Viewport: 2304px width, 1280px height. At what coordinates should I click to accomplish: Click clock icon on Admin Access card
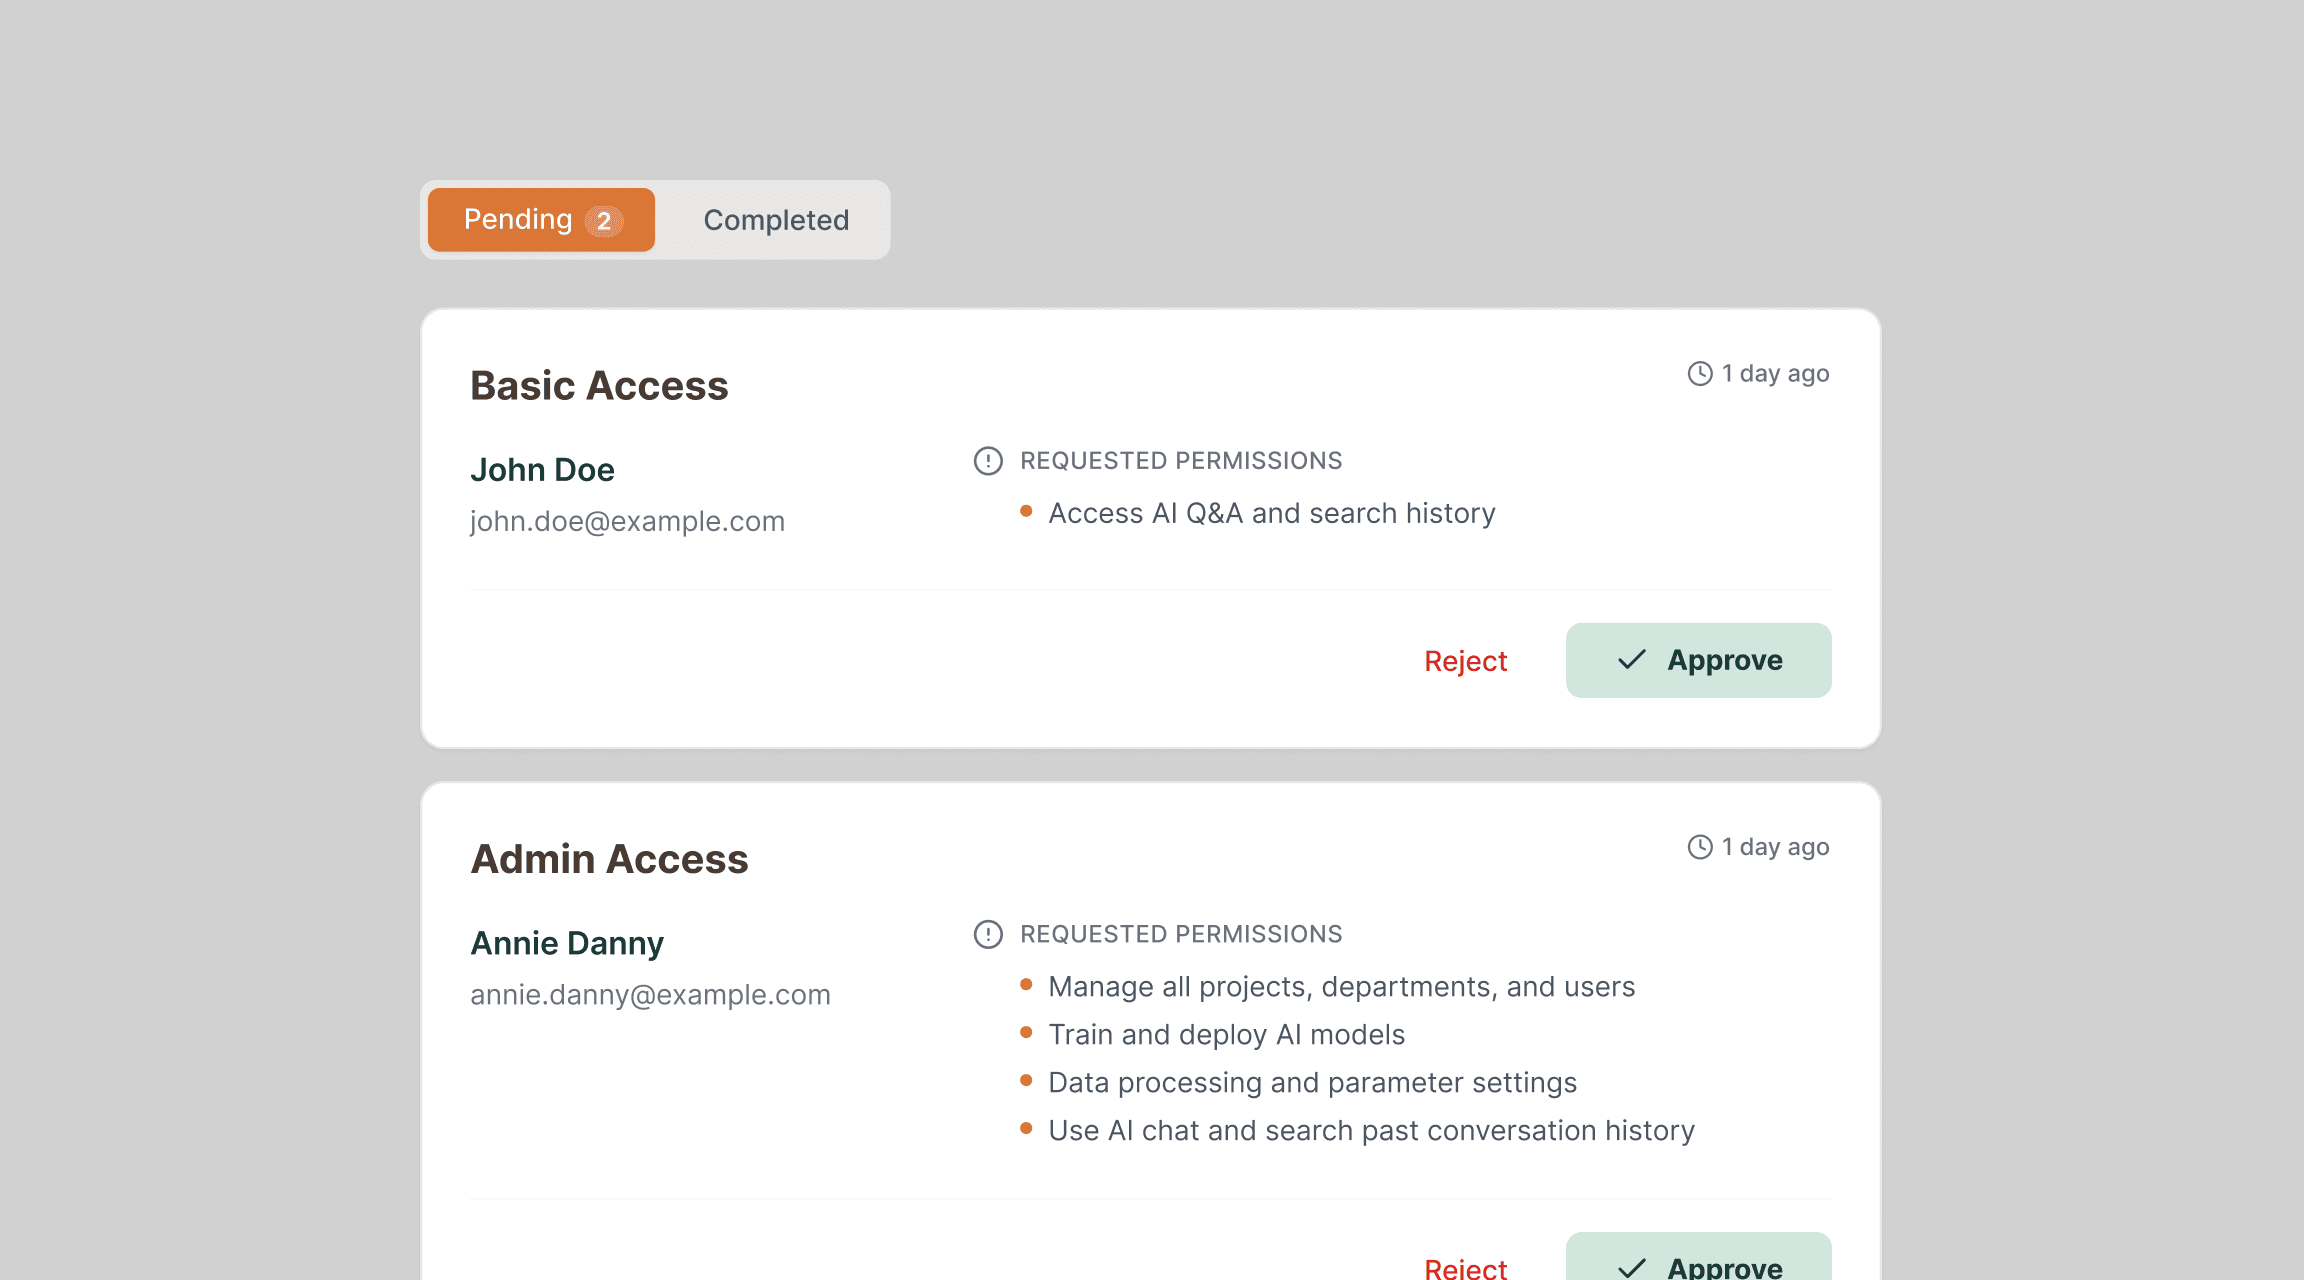coord(1700,847)
